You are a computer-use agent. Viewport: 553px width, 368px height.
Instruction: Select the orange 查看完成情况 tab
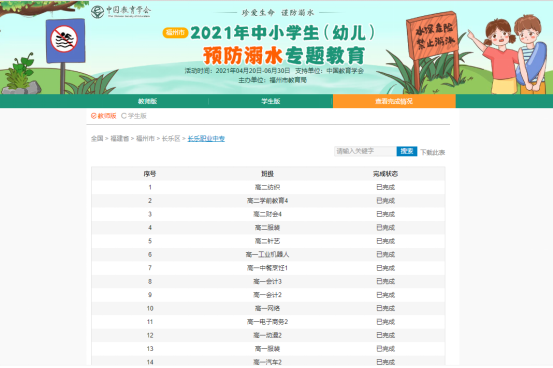(x=394, y=101)
